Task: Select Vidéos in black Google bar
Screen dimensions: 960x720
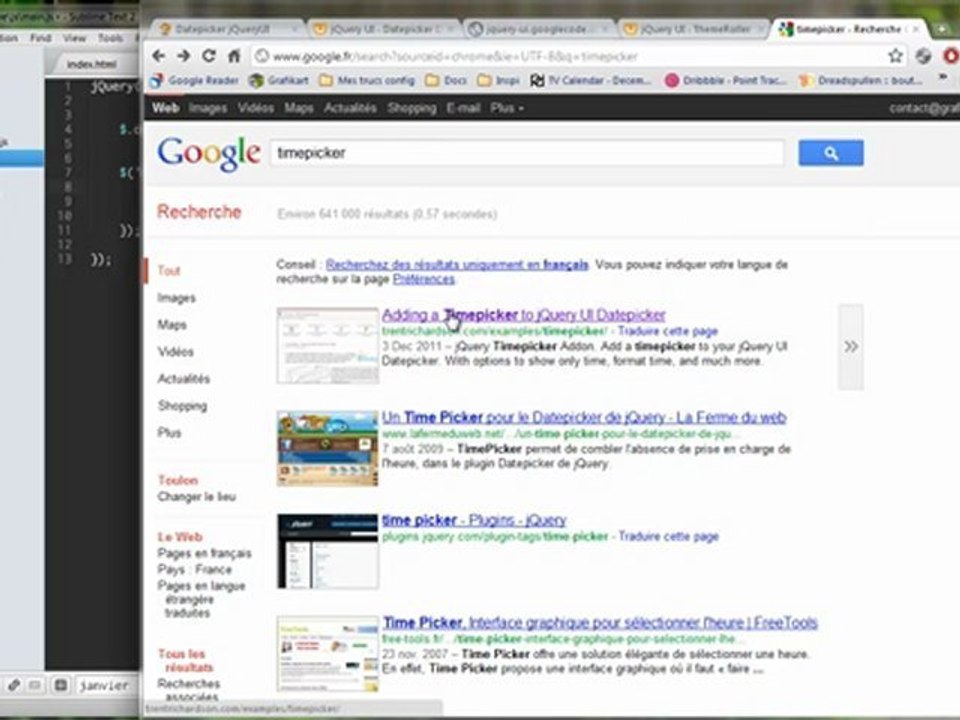Action: (x=256, y=108)
